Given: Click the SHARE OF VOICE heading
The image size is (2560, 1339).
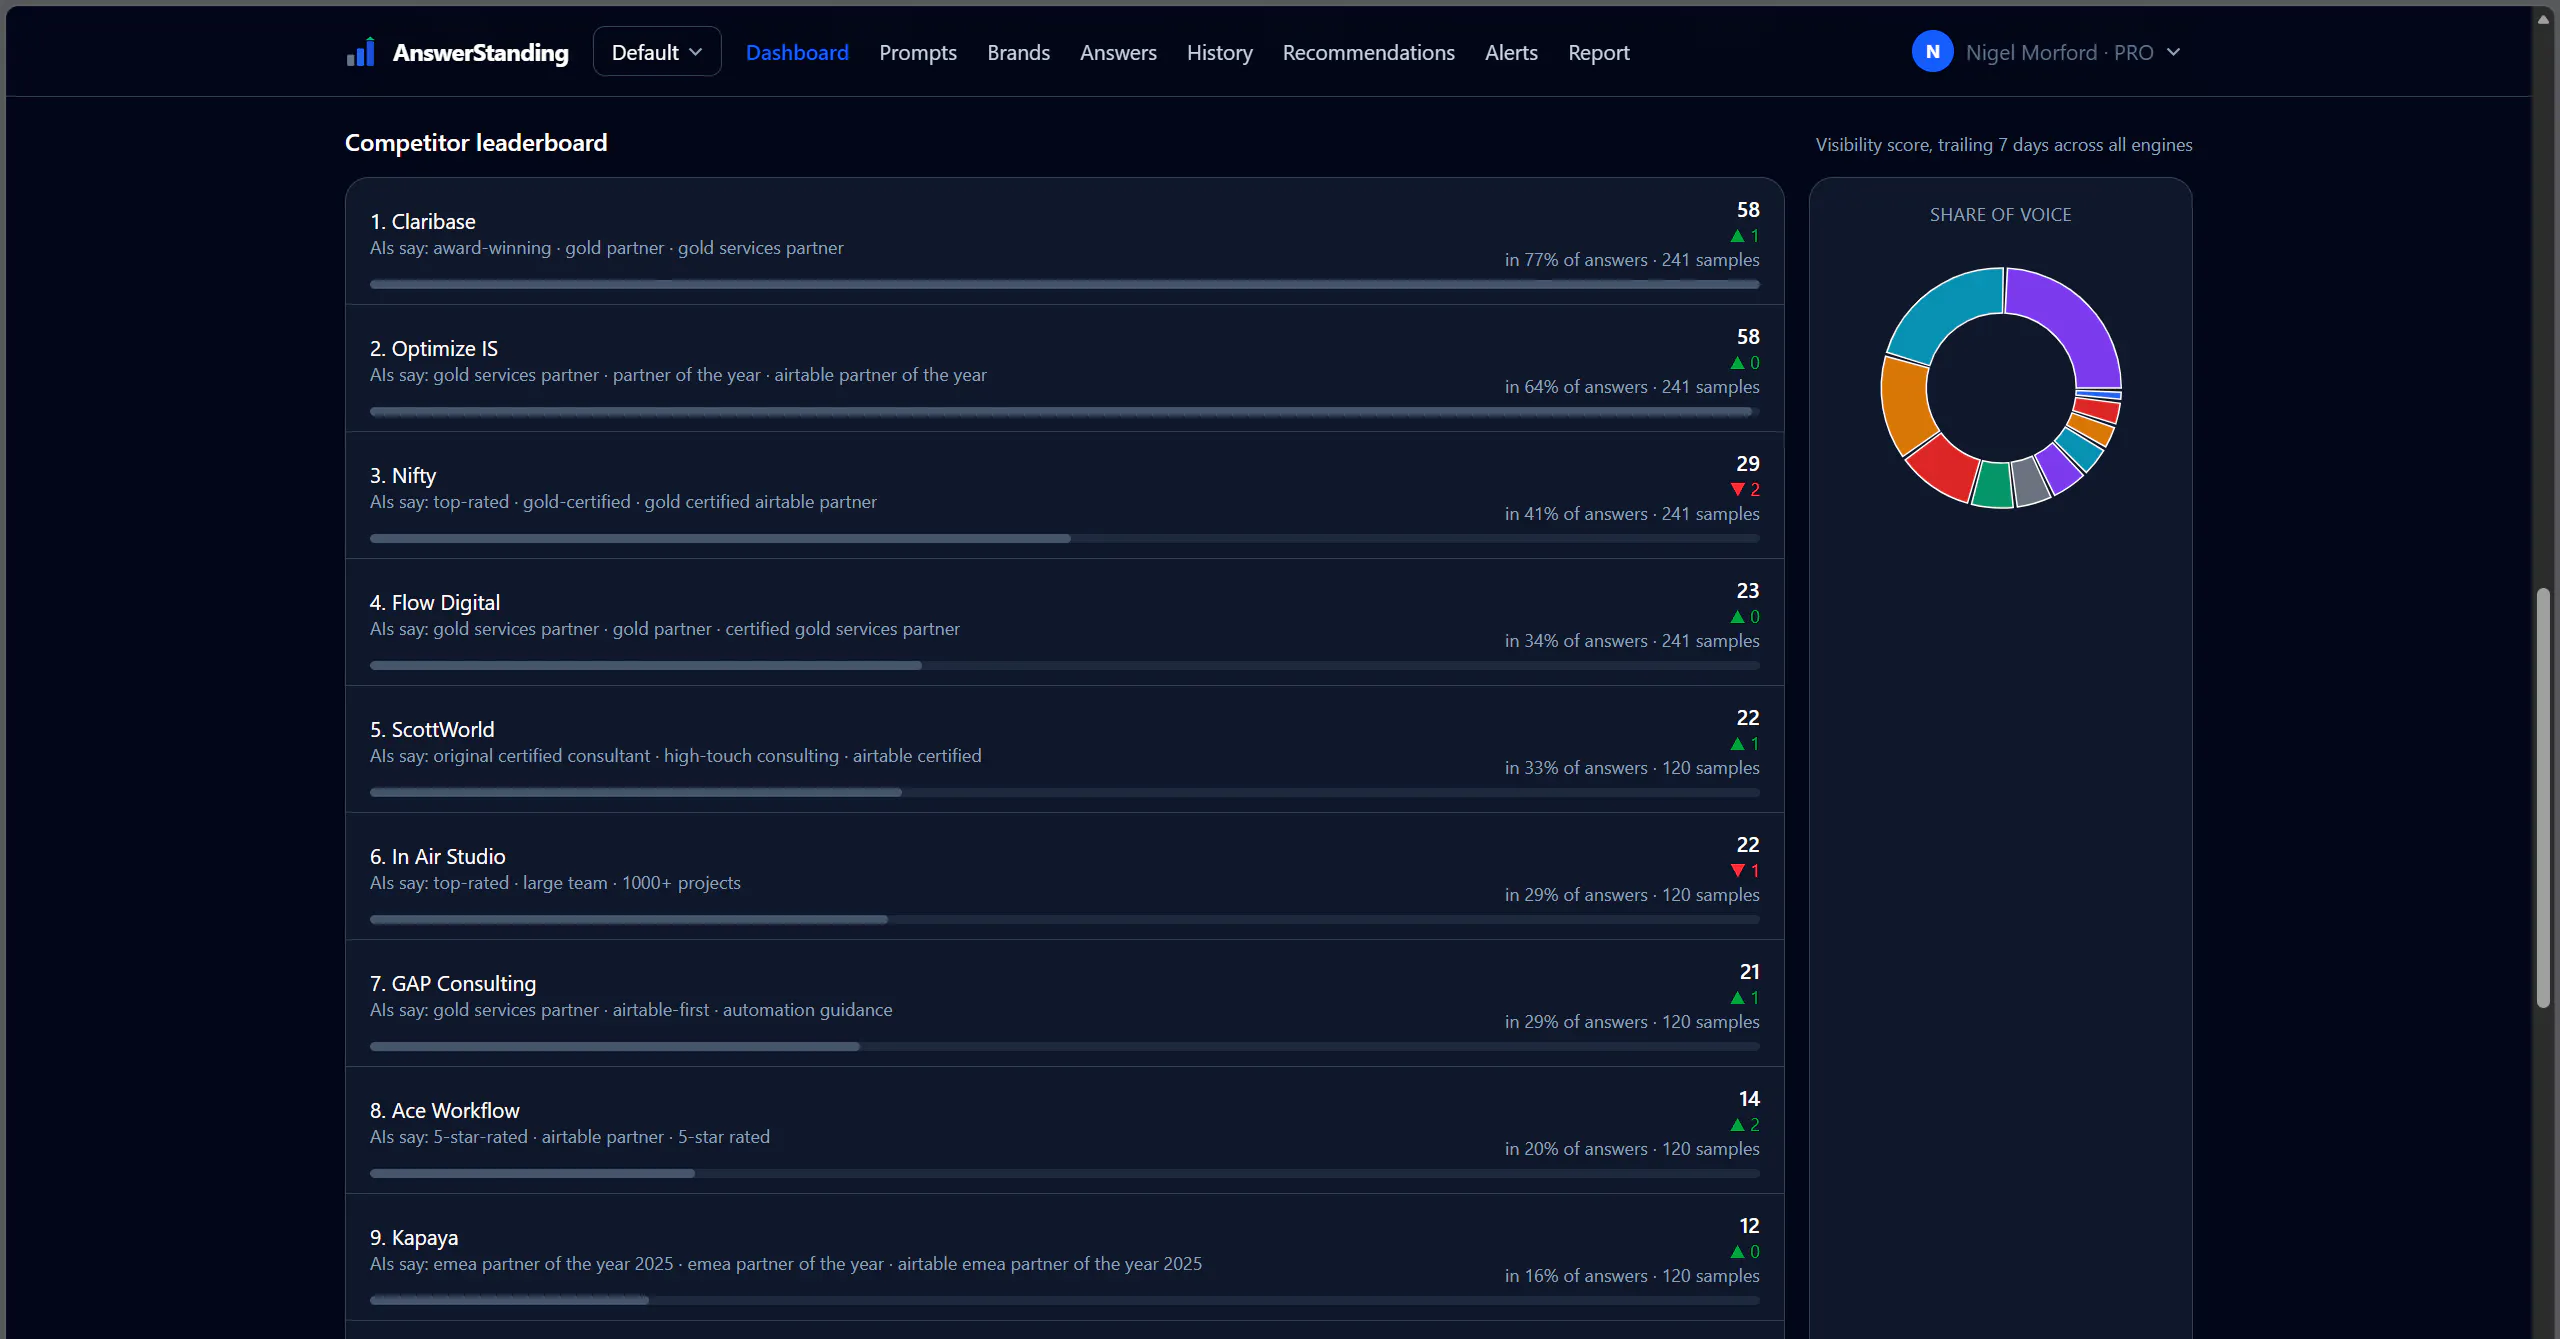Looking at the screenshot, I should coord(2000,215).
